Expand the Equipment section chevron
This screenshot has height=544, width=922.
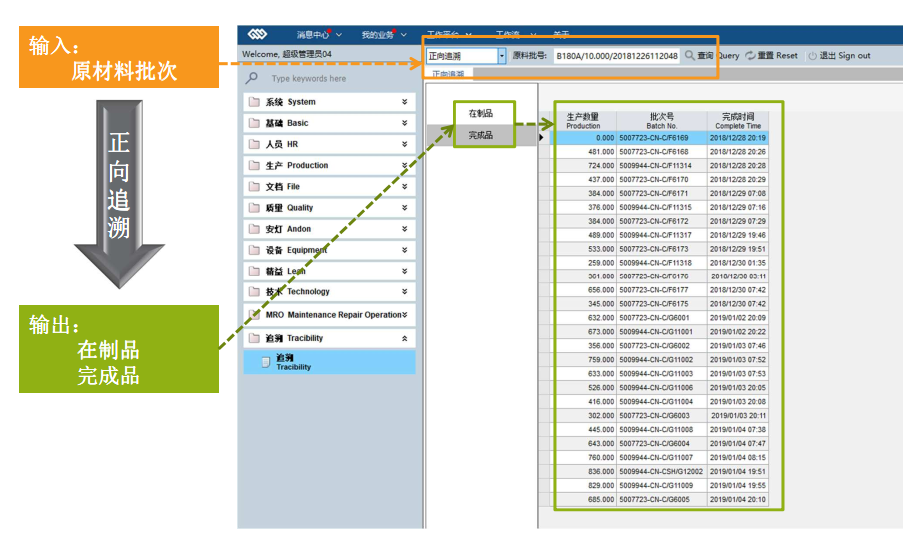click(x=404, y=250)
